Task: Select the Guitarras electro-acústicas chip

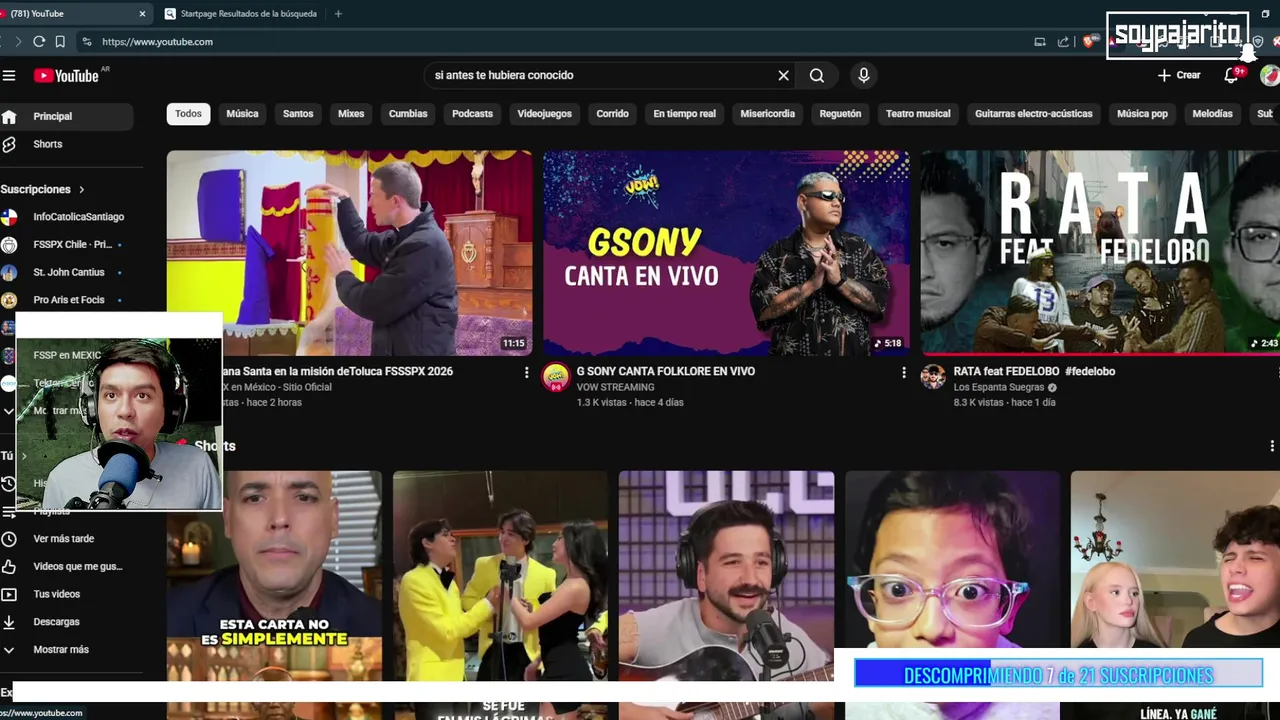Action: point(1034,114)
